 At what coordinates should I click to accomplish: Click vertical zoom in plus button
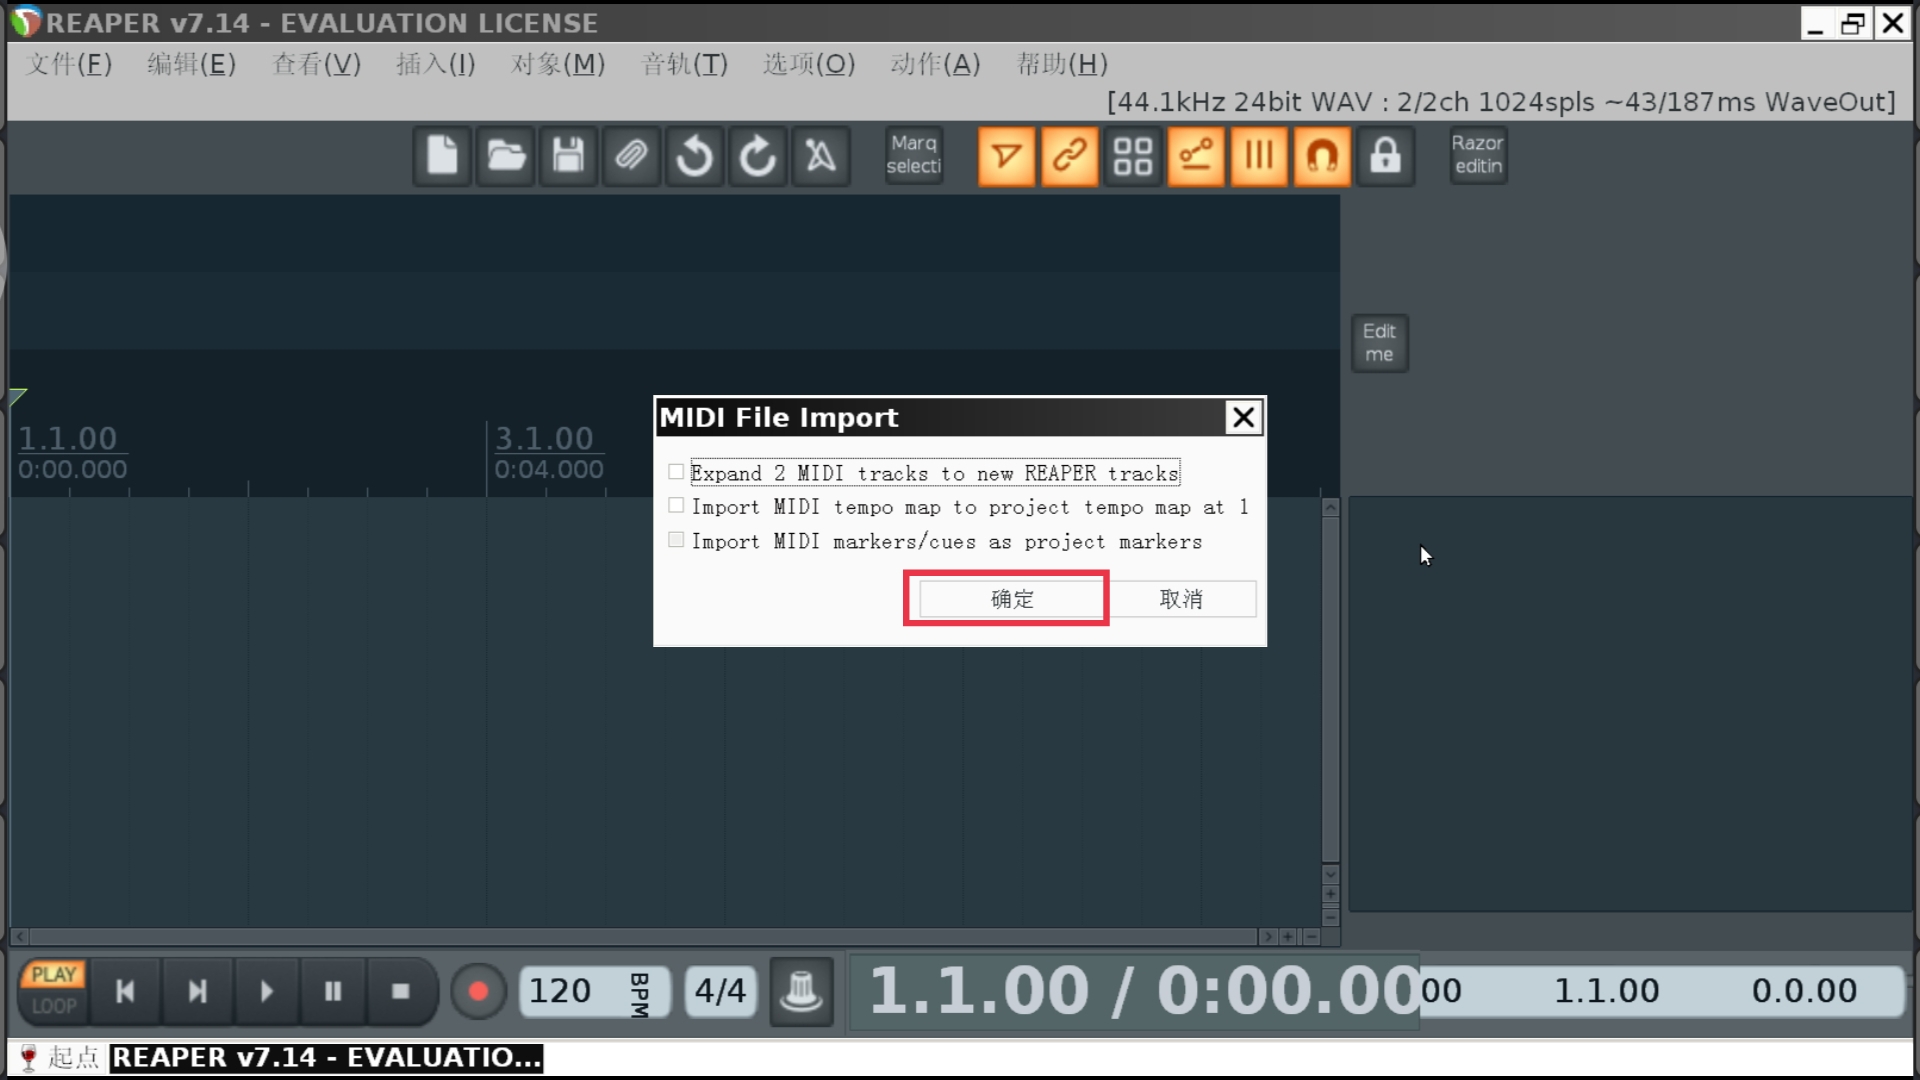[x=1330, y=894]
